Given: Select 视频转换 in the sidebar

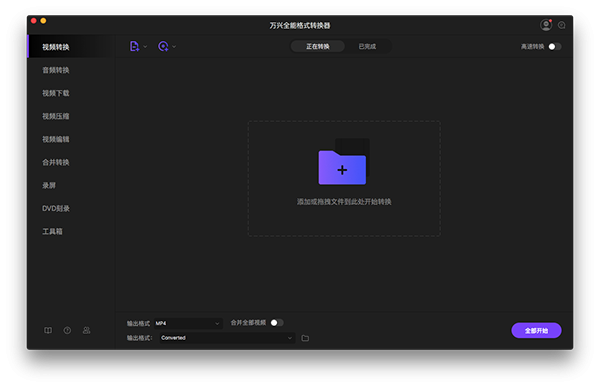Looking at the screenshot, I should 71,47.
